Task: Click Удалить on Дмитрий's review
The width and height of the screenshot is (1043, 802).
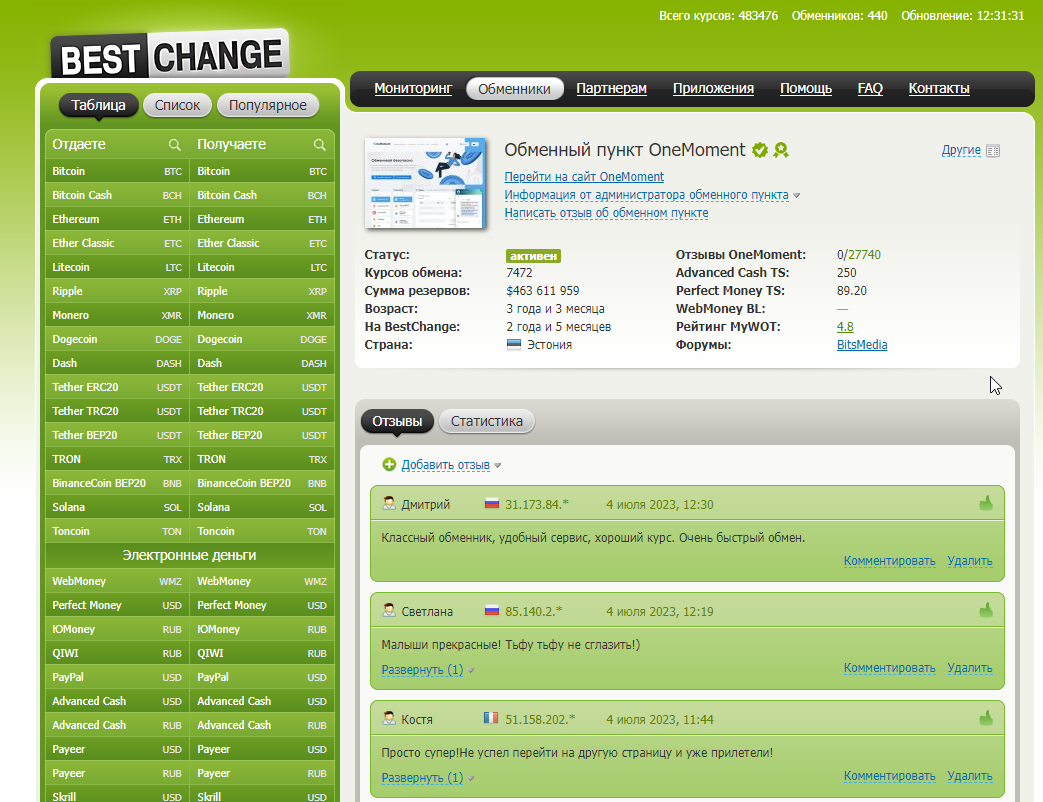Action: coord(970,561)
